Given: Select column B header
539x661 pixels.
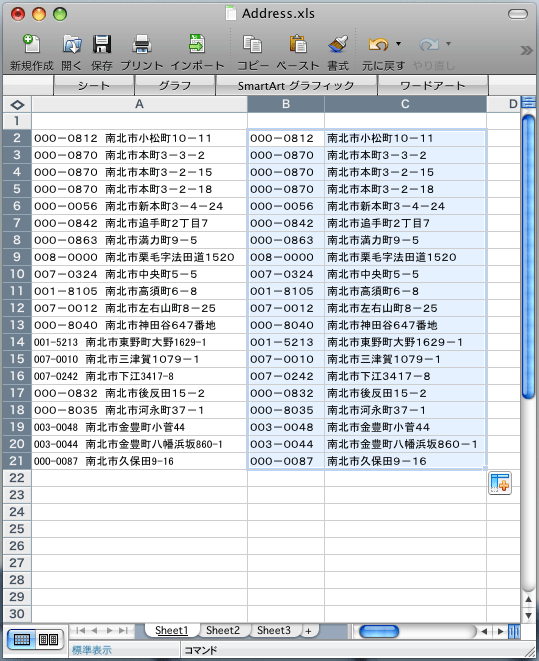Looking at the screenshot, I should (x=286, y=104).
